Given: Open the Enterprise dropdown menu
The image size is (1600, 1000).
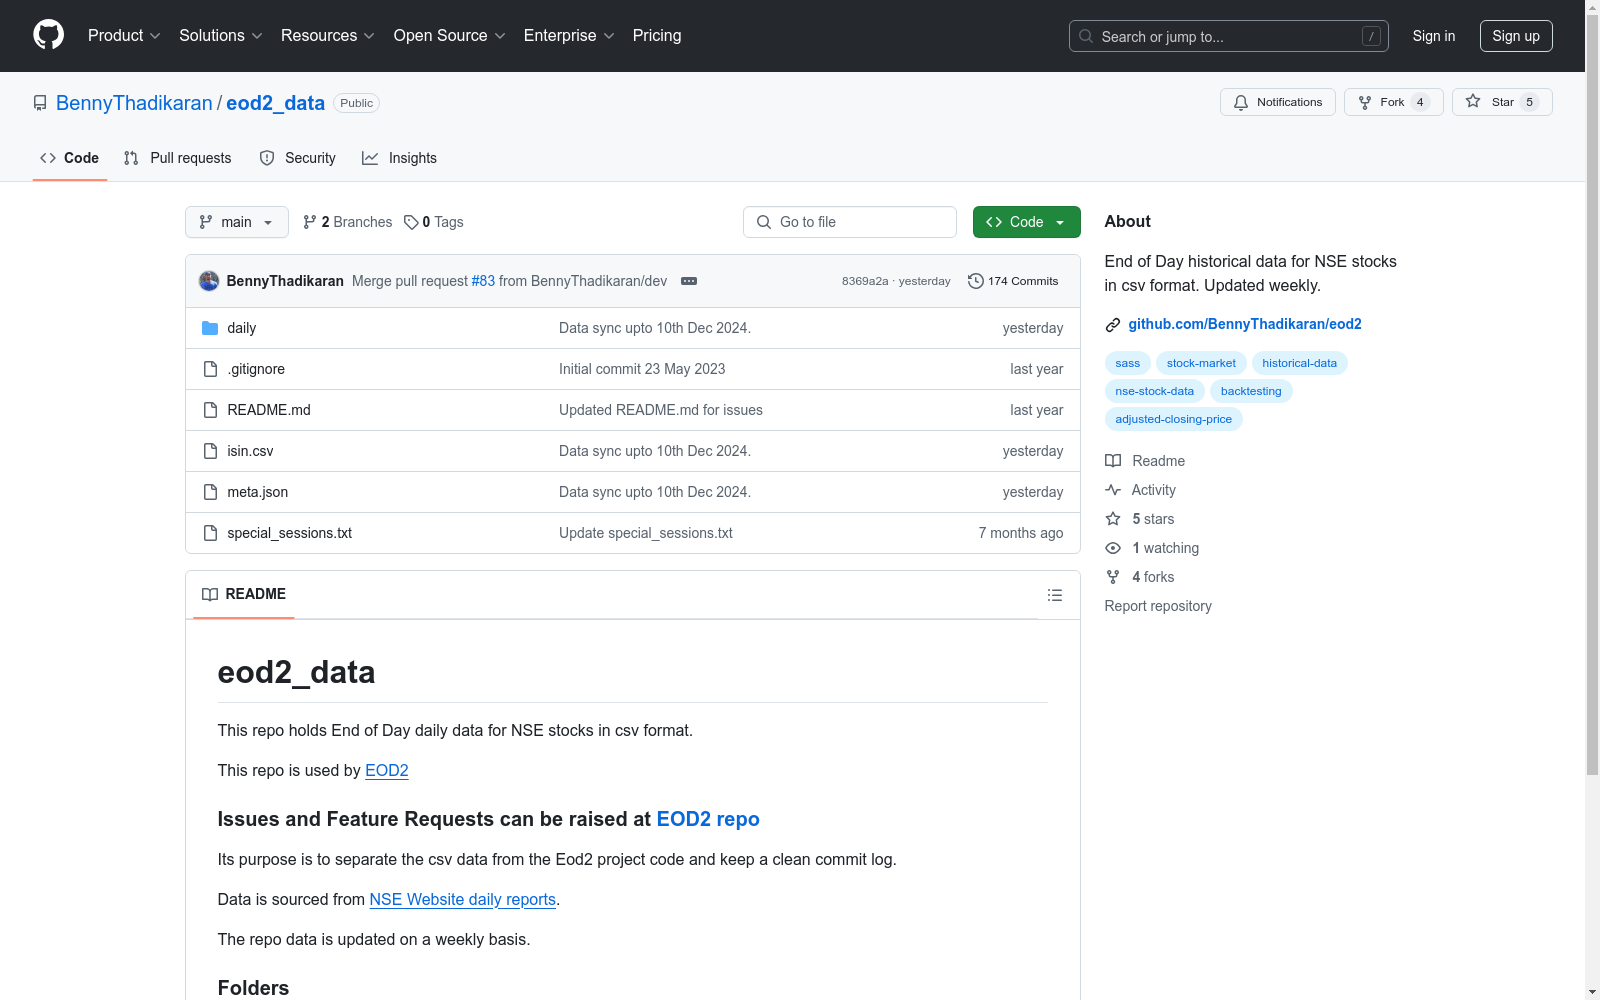Looking at the screenshot, I should (569, 36).
